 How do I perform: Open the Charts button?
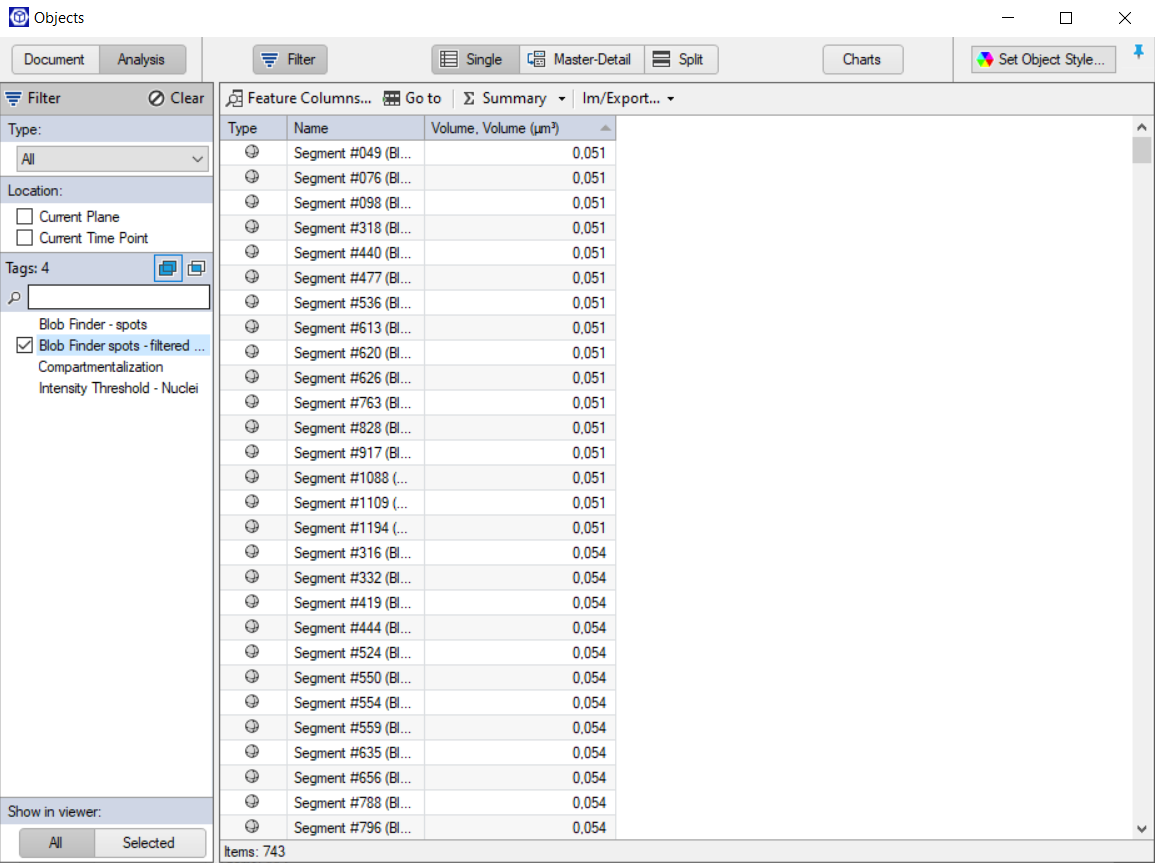pos(862,60)
